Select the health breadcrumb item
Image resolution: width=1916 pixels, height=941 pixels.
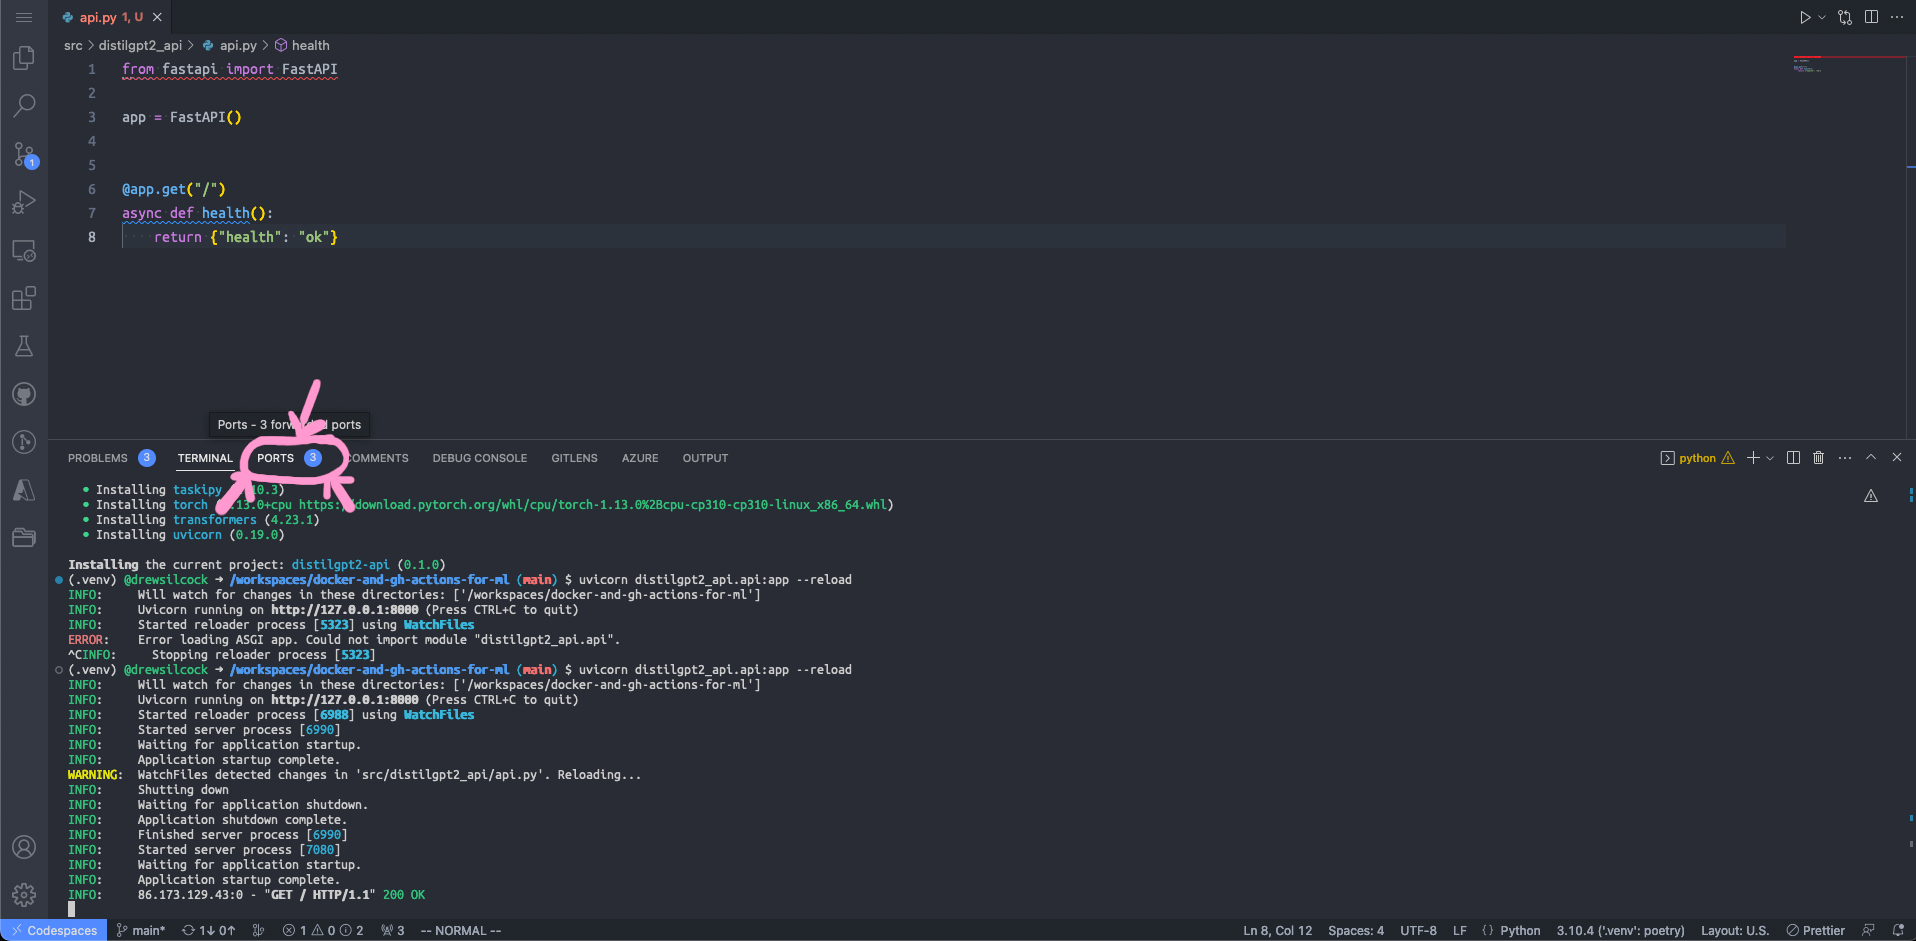tap(308, 45)
